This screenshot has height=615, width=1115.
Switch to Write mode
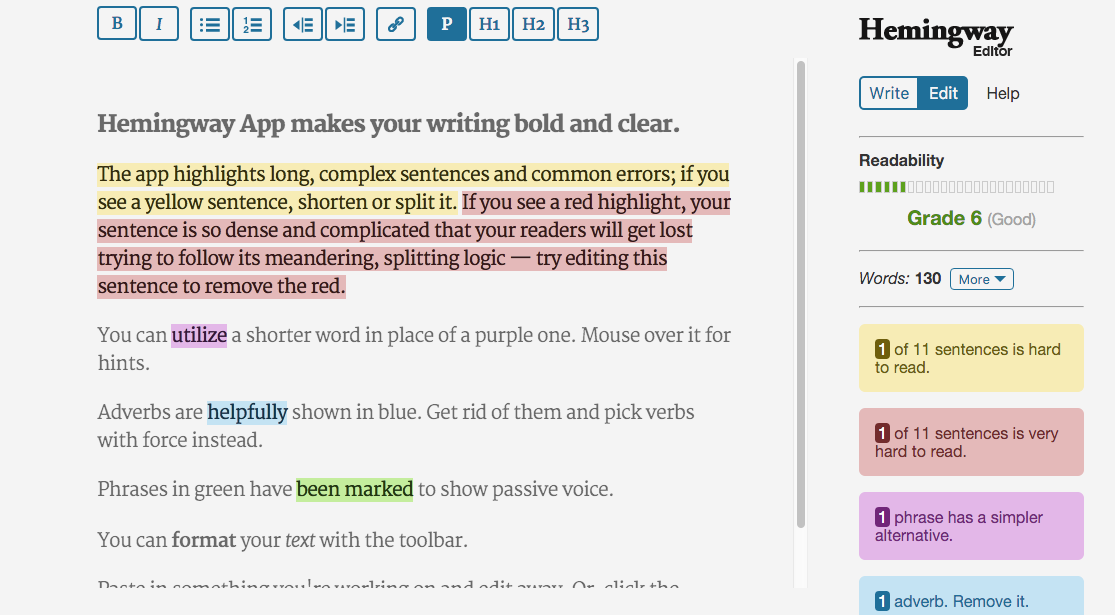pyautogui.click(x=889, y=93)
